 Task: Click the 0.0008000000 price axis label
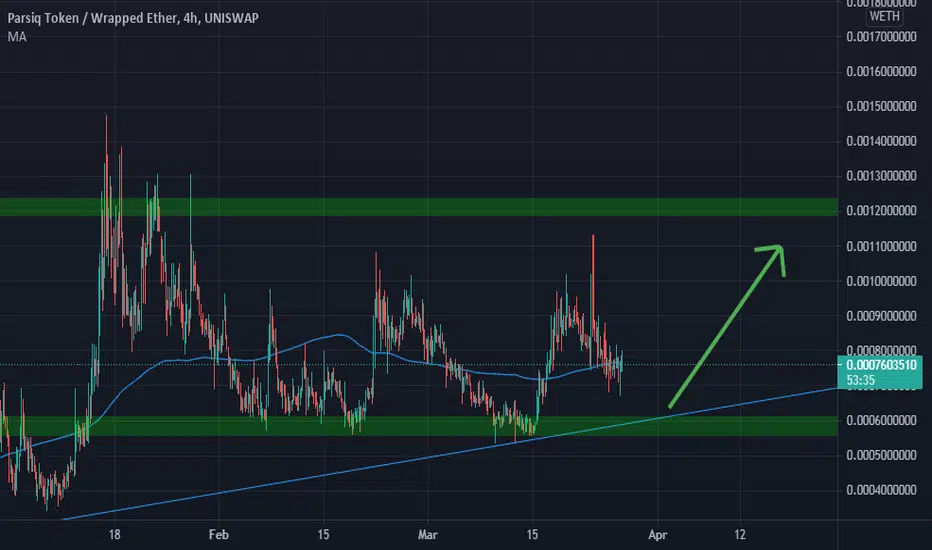pyautogui.click(x=881, y=350)
